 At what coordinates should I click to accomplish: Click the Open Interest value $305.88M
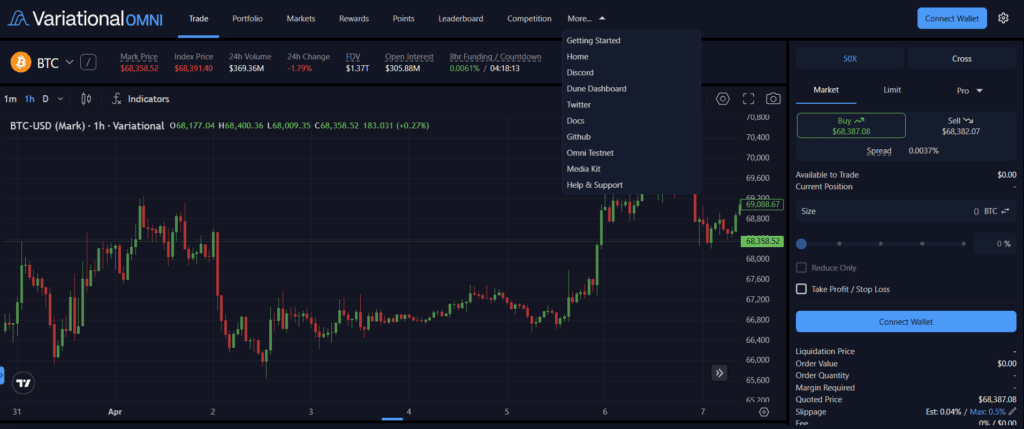click(402, 68)
